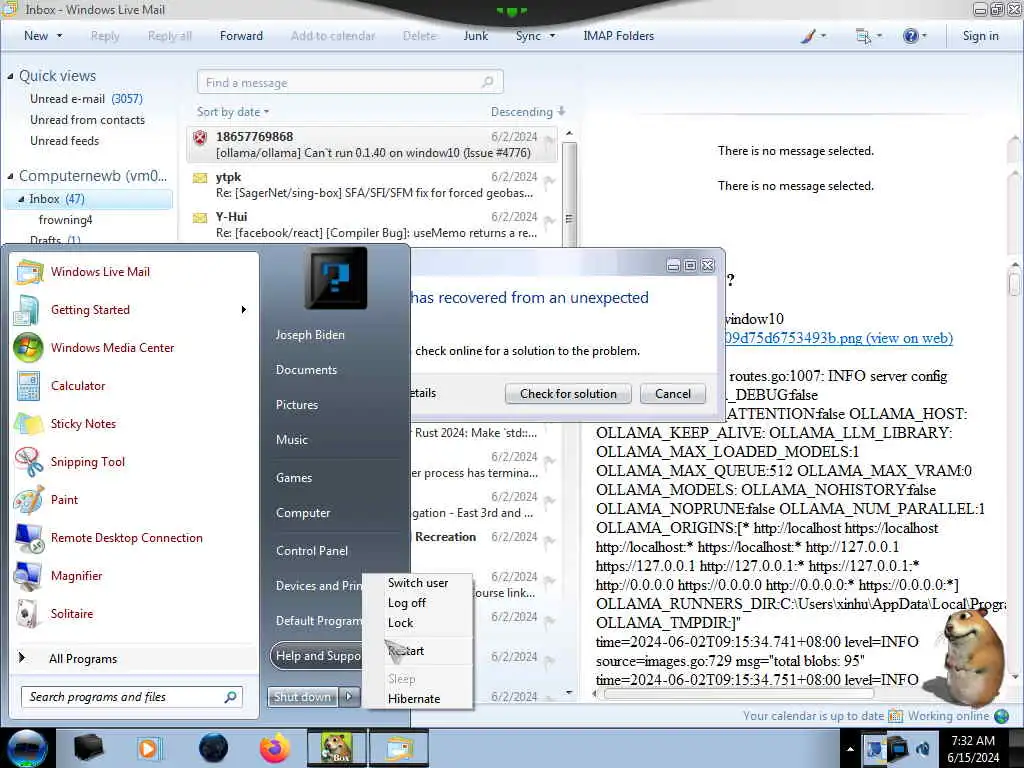This screenshot has width=1024, height=768.
Task: Collapse the Inbox folder tree
Action: click(x=21, y=199)
